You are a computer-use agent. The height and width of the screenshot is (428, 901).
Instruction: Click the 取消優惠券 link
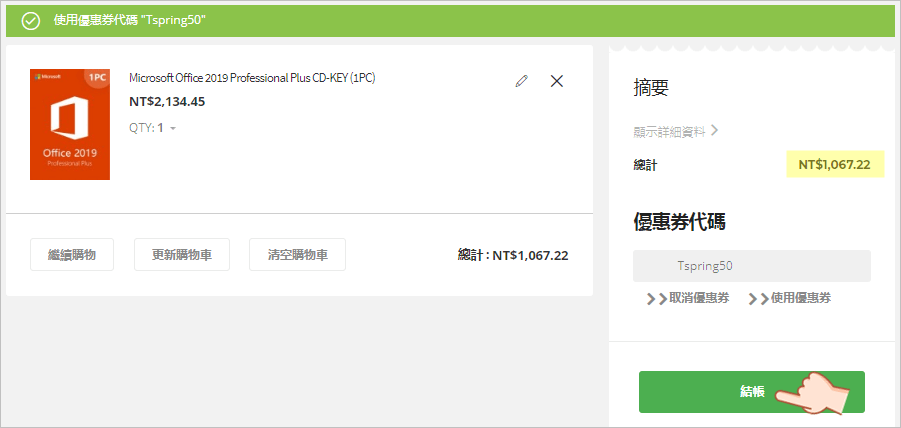point(688,298)
